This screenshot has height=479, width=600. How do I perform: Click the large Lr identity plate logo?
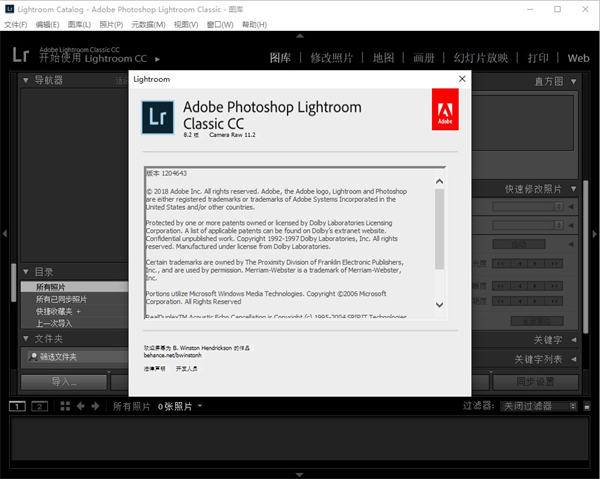coord(21,55)
